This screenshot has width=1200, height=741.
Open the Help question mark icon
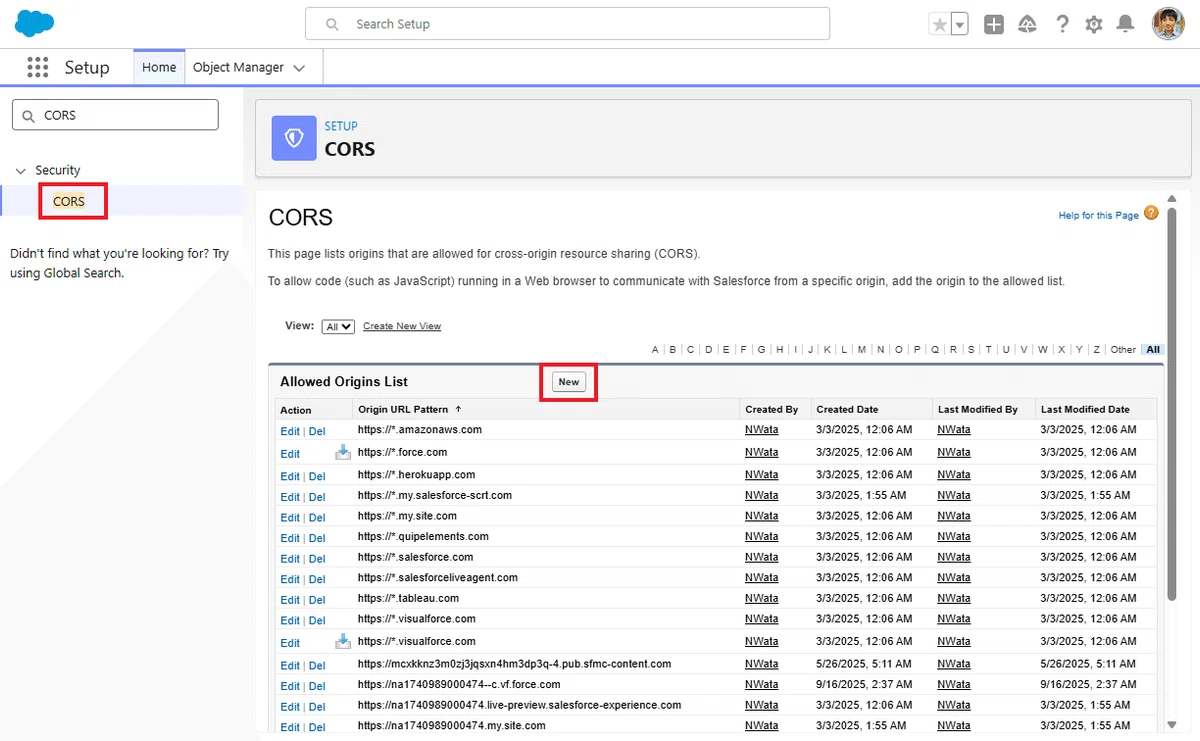tap(1062, 25)
